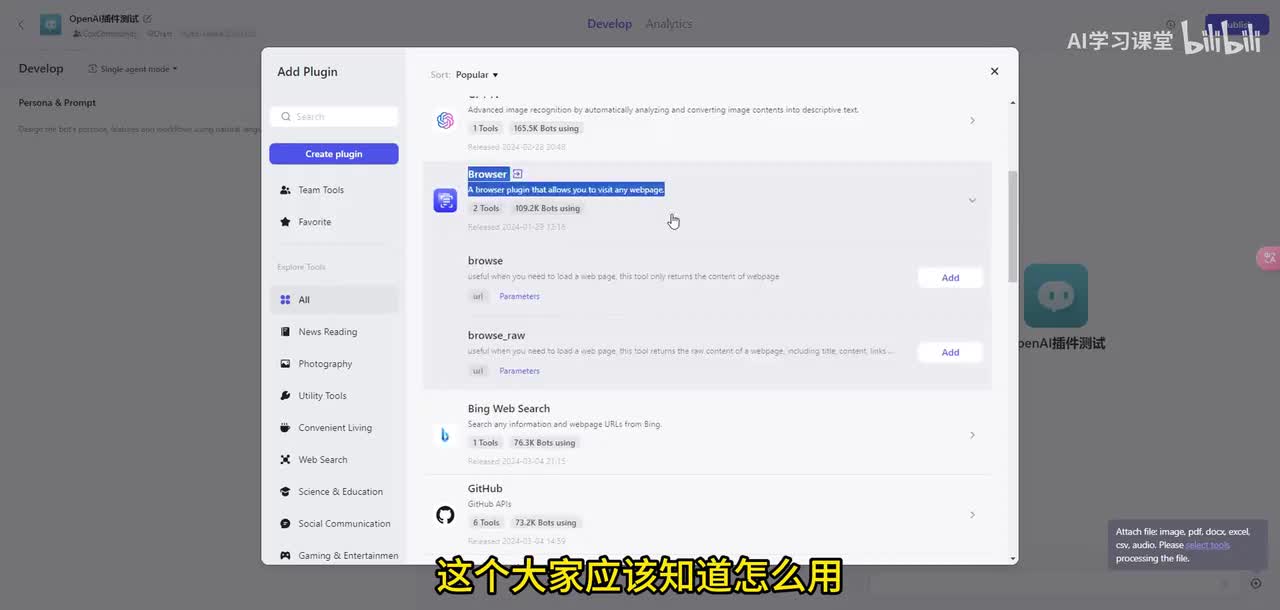Click the Gaming & Entertainment icon
The image size is (1280, 610).
286,555
